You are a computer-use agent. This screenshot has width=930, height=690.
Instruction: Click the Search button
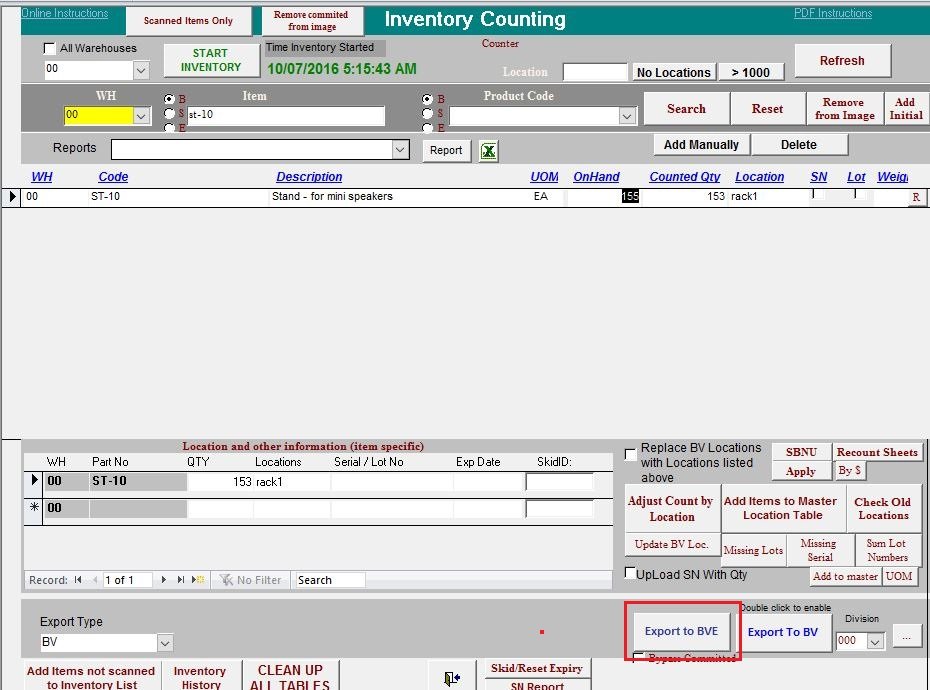686,109
